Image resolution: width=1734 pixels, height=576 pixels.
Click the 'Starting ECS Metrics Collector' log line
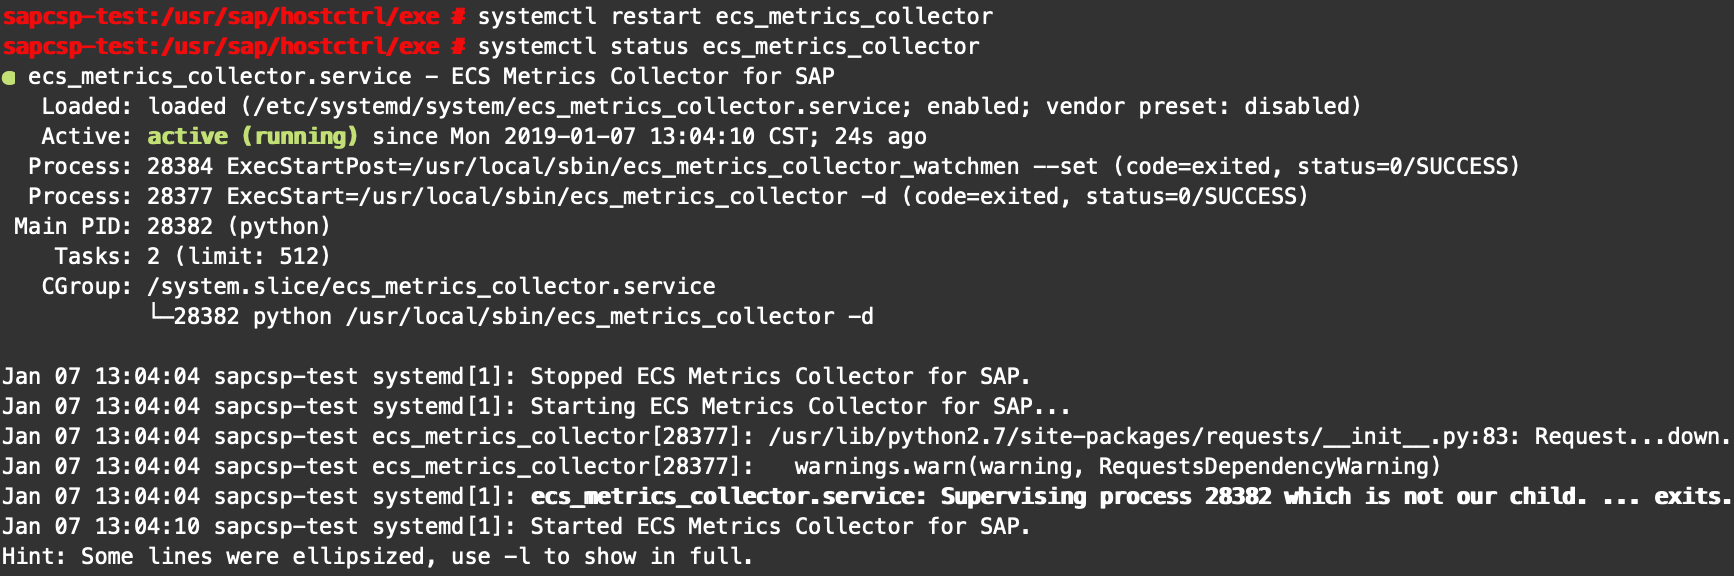tap(536, 406)
